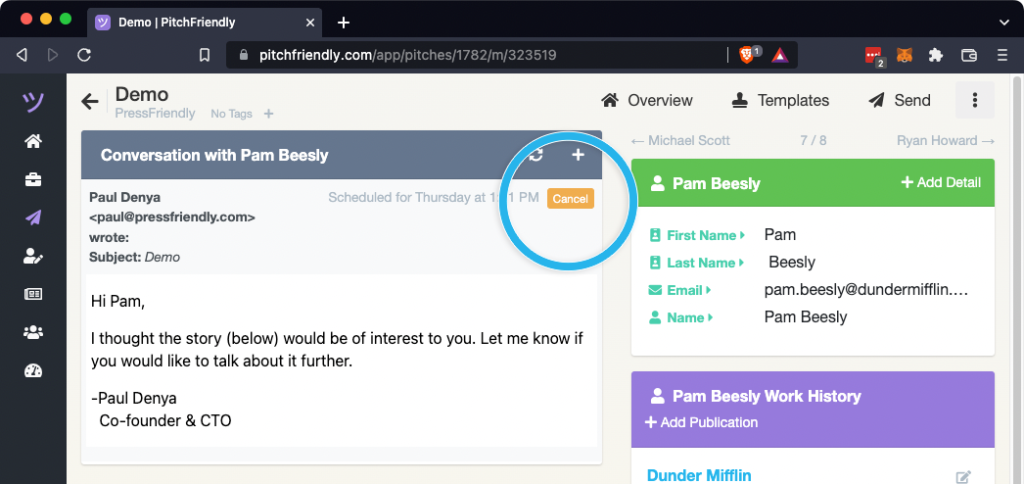Open the Brave wallet icon
Image resolution: width=1024 pixels, height=484 pixels.
pos(968,56)
